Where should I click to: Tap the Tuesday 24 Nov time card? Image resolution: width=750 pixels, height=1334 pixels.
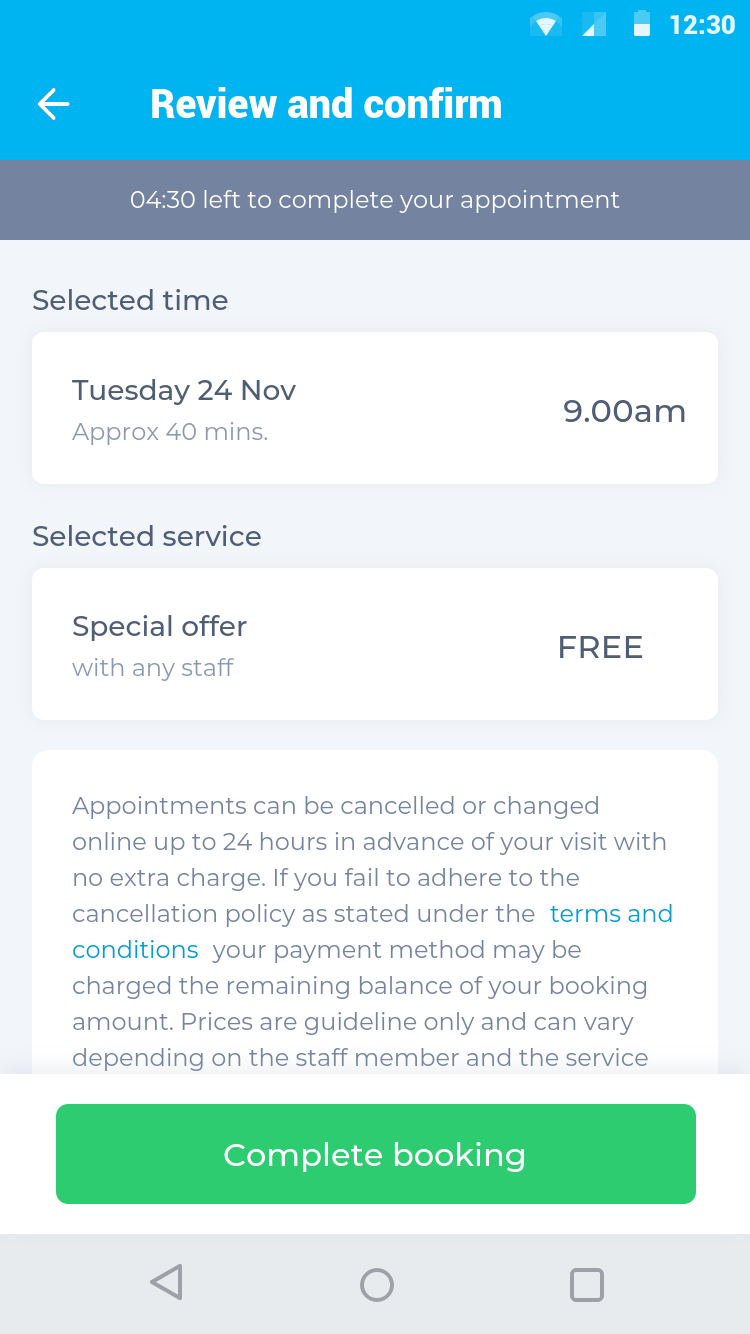click(x=375, y=408)
